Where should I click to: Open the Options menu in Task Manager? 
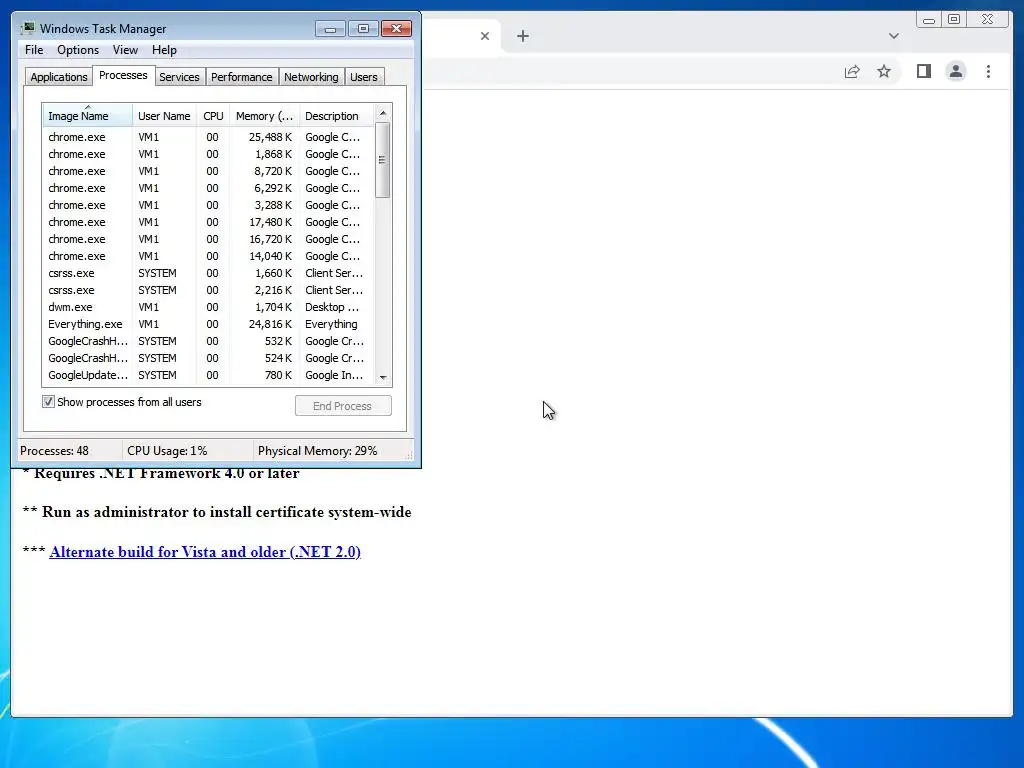point(78,50)
